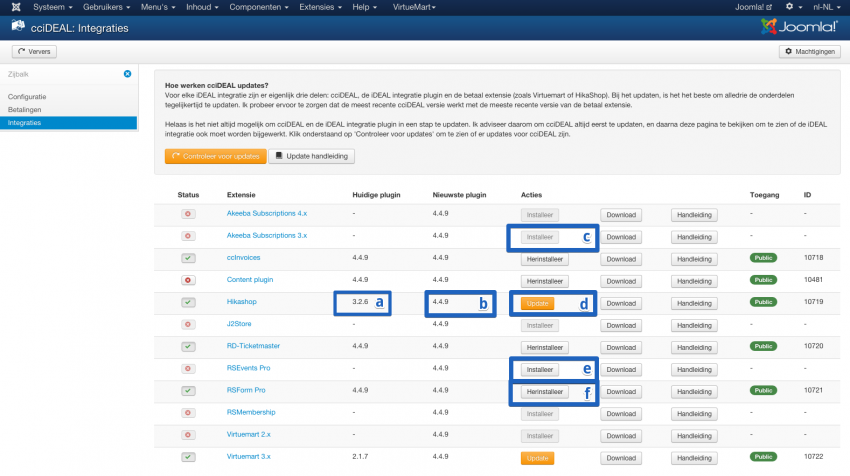Click the Public badge in RD-Ticketmaster row
This screenshot has height=476, width=850.
[763, 346]
